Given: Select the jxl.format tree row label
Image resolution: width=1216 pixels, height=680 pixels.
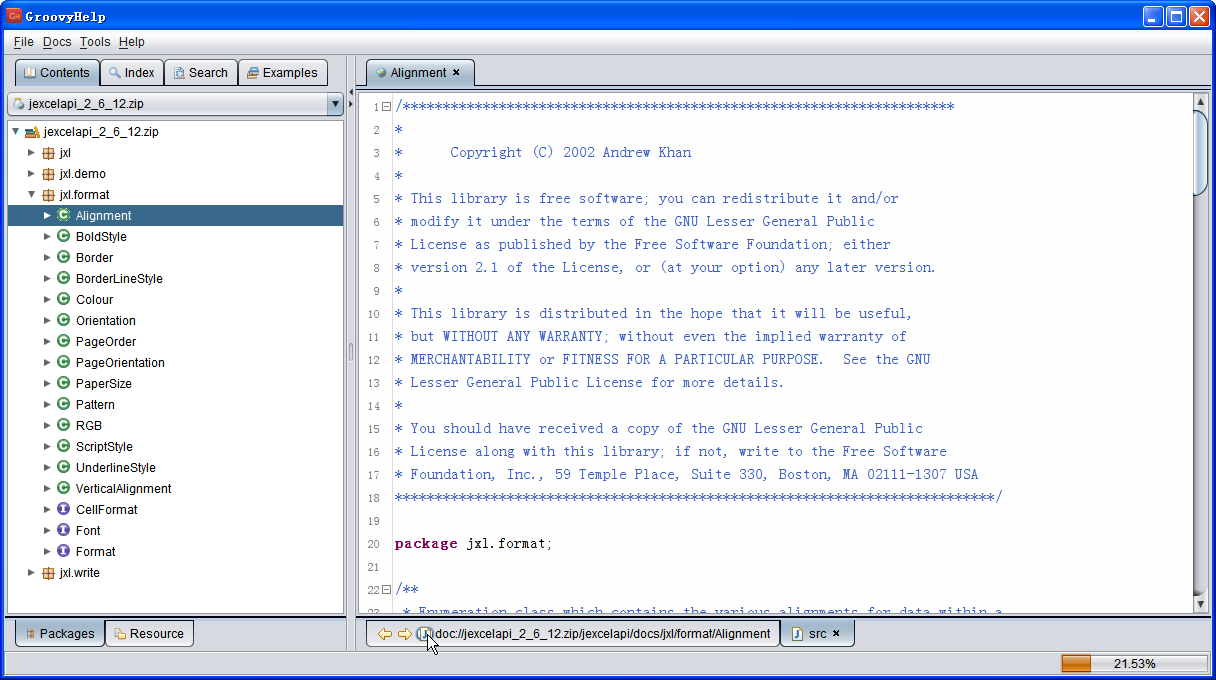Looking at the screenshot, I should point(84,195).
